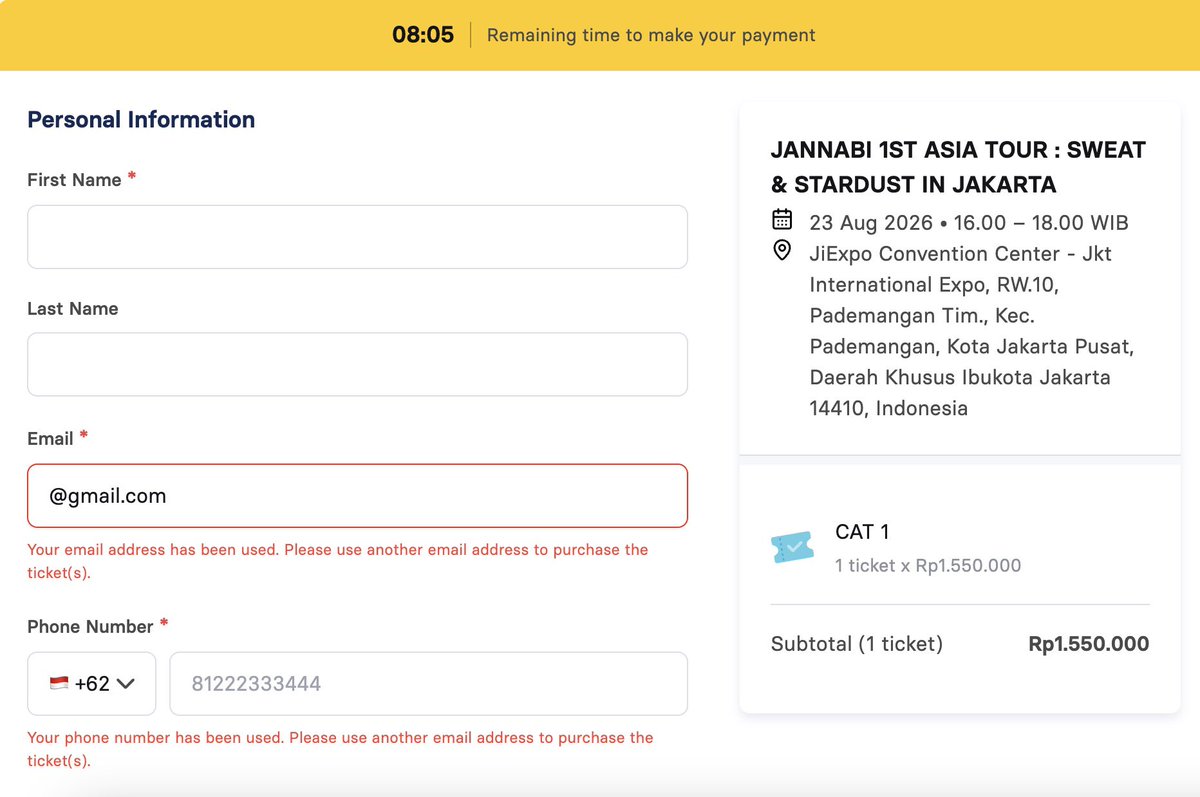Click the JiExpo Convention Center address text

click(x=971, y=331)
